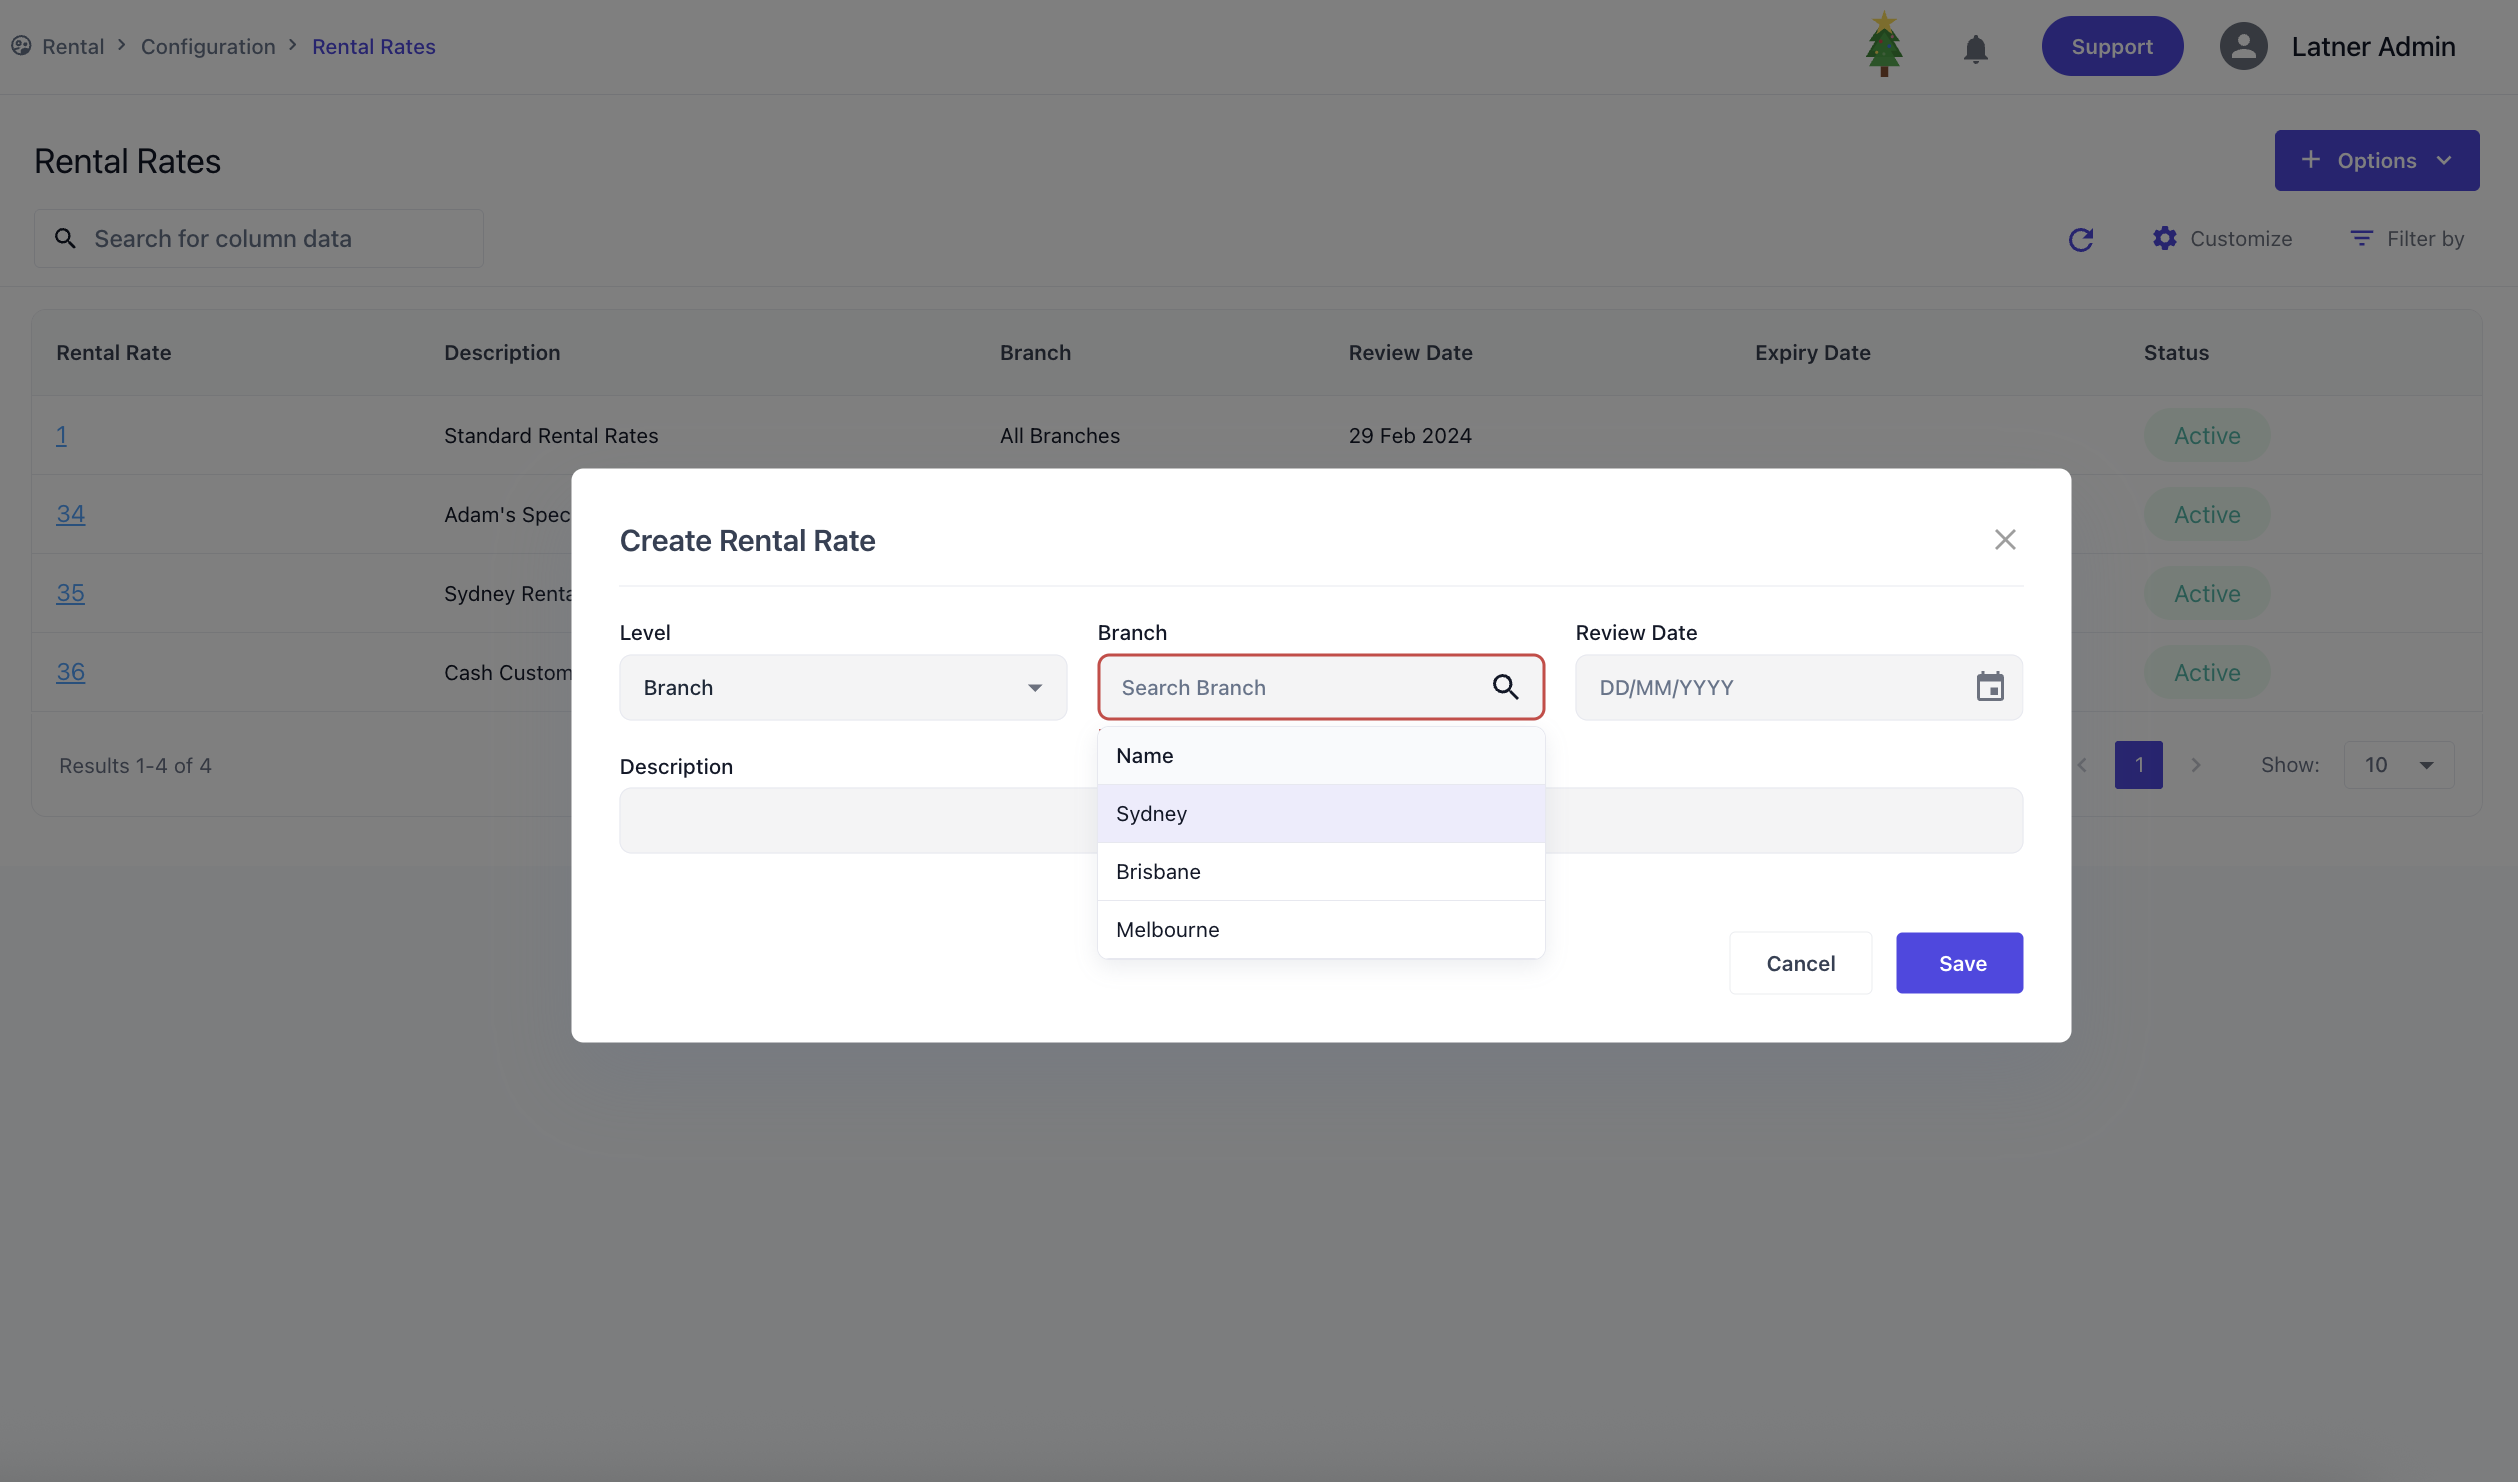The image size is (2518, 1482).
Task: Expand the Level dropdown
Action: click(x=843, y=688)
